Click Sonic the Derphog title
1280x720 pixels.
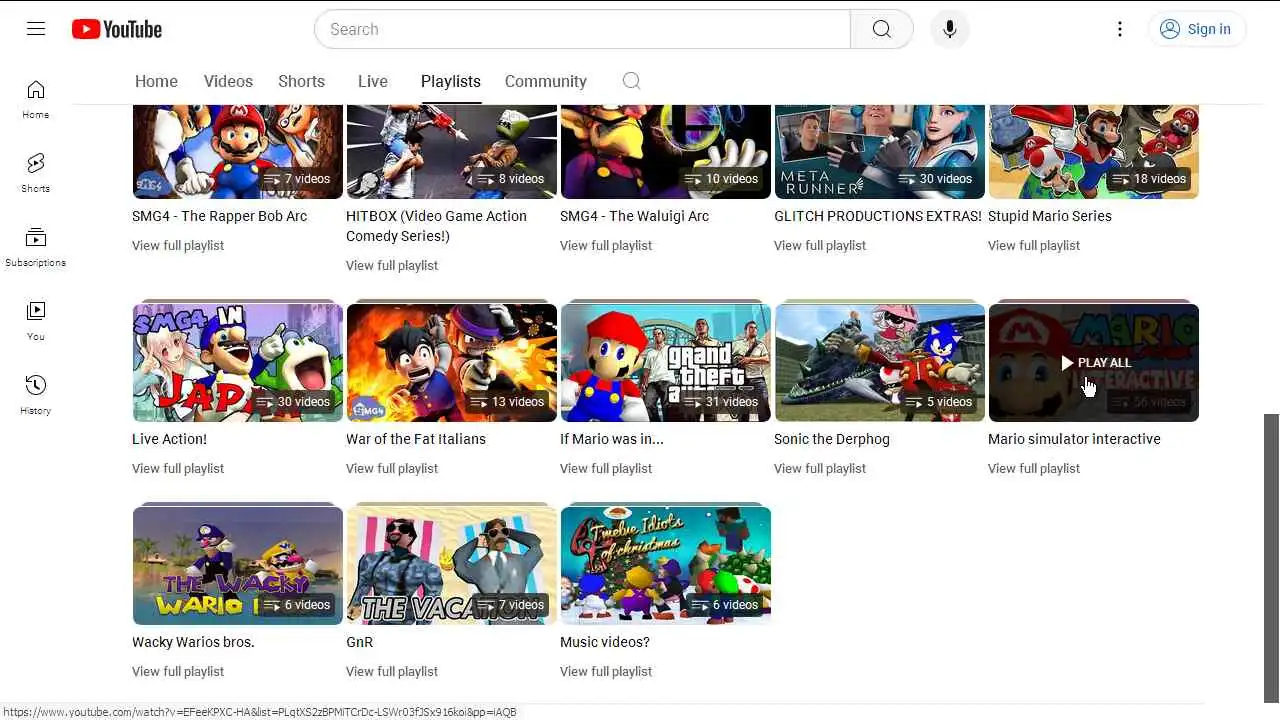coord(831,439)
